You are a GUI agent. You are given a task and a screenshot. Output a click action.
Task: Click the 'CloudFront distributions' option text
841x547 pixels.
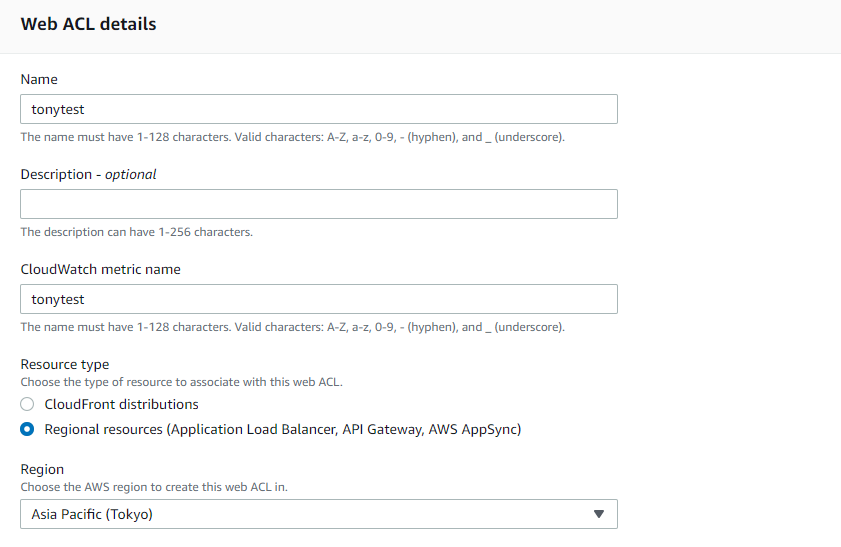coord(121,405)
